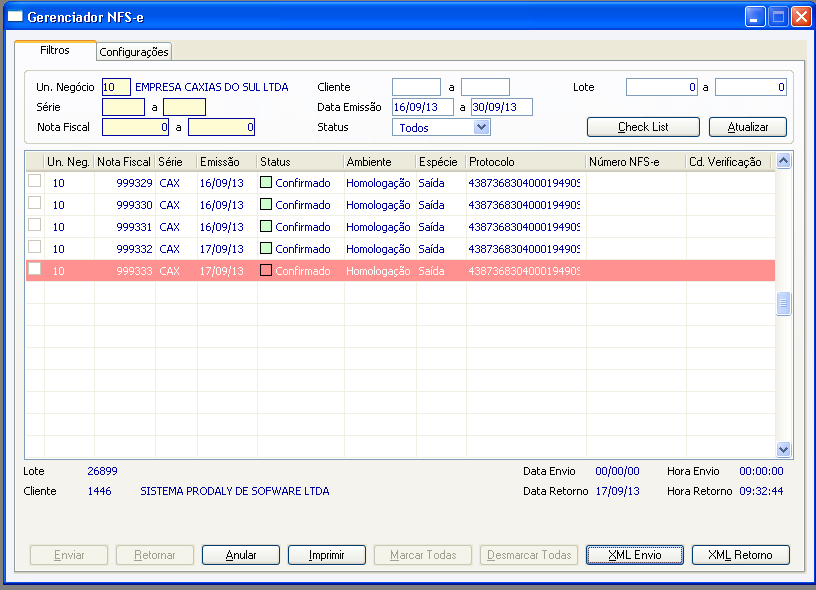Tick the checkbox for Nota Fiscal 999329
The height and width of the screenshot is (590, 816).
34,181
